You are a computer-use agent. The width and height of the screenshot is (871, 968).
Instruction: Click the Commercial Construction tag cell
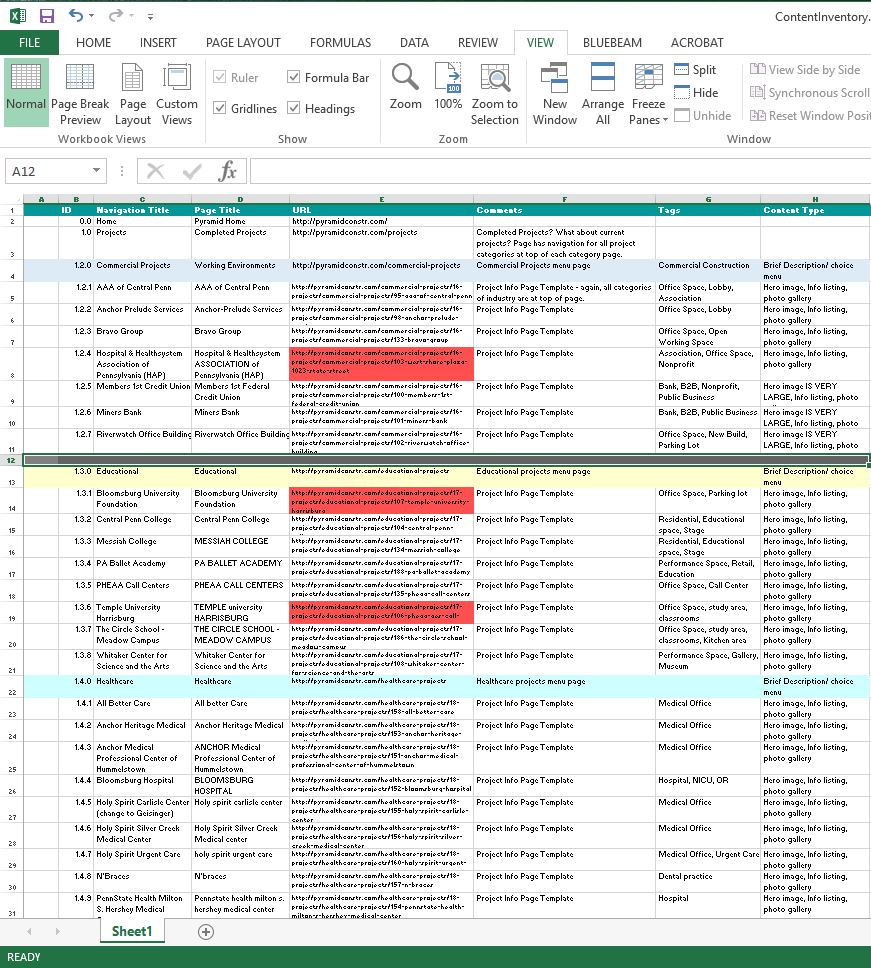708,270
